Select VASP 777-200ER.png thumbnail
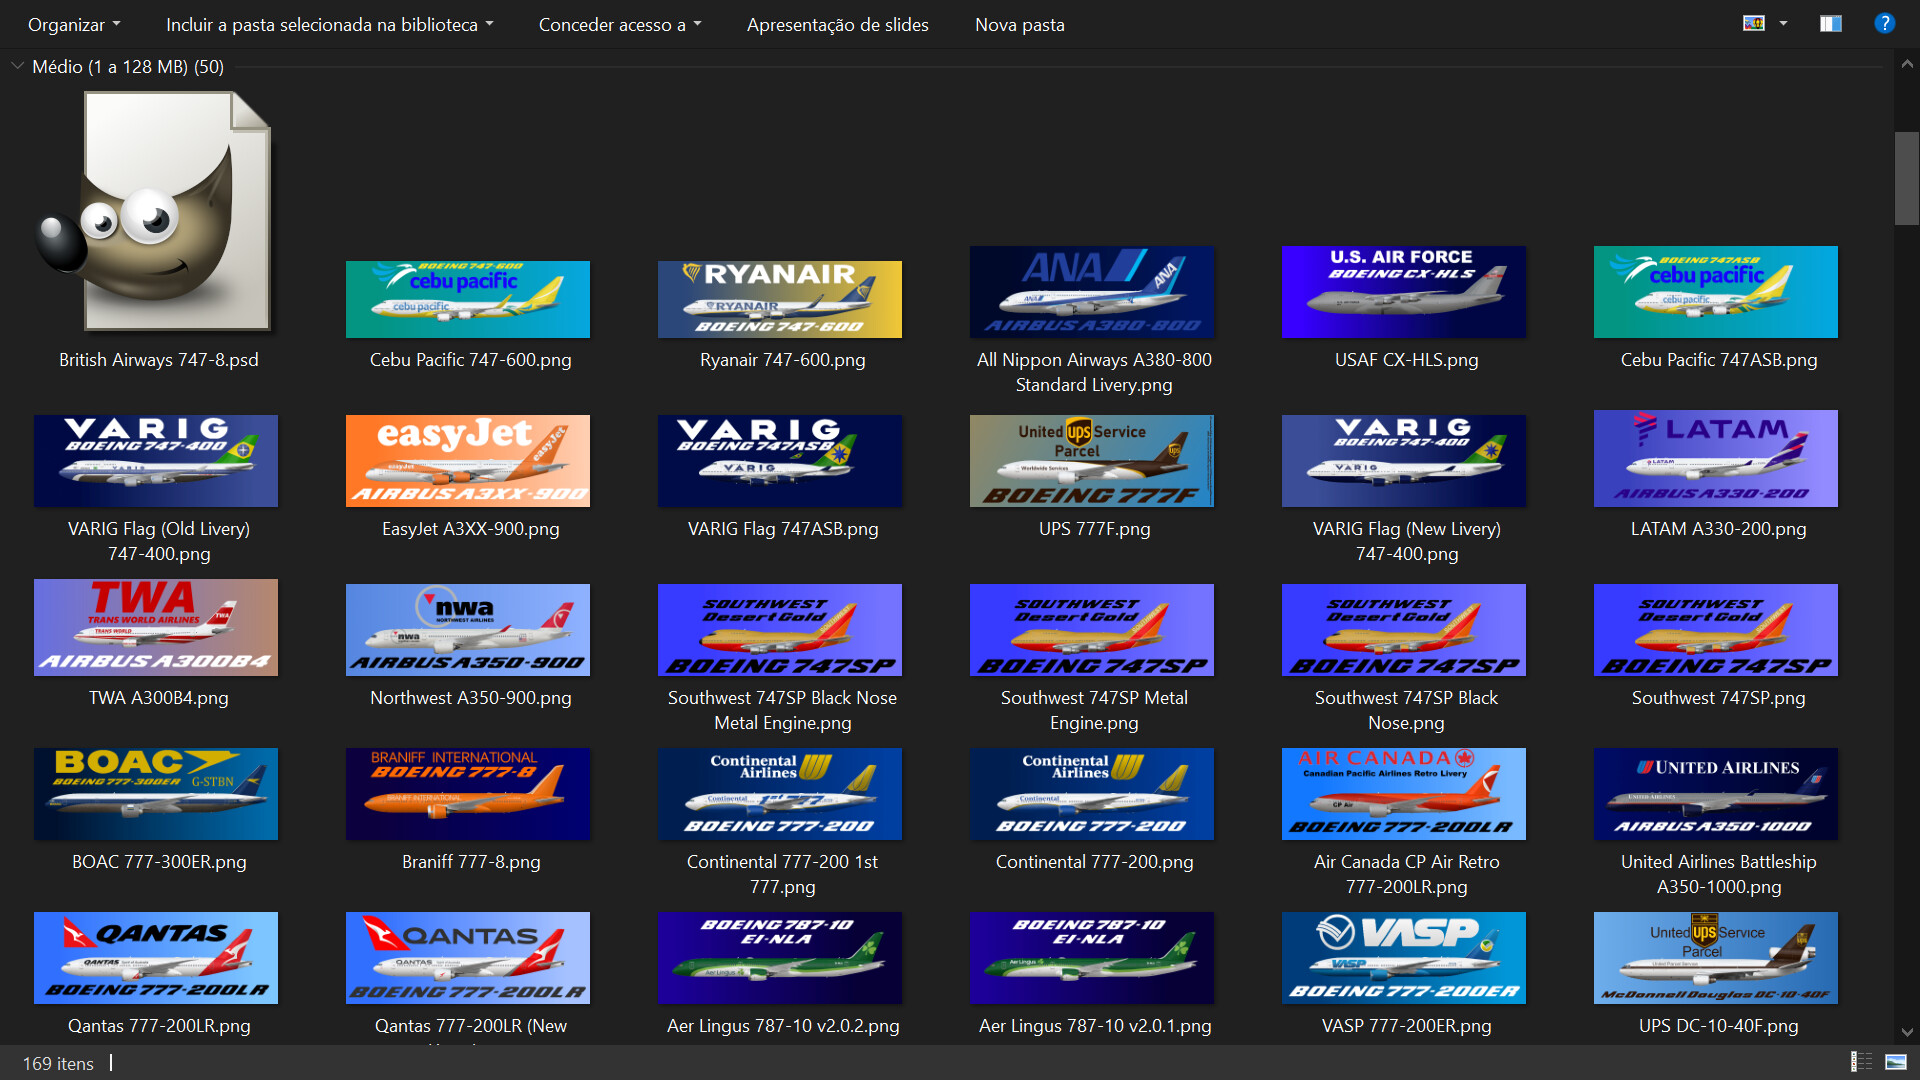1920x1080 pixels. pos(1404,958)
